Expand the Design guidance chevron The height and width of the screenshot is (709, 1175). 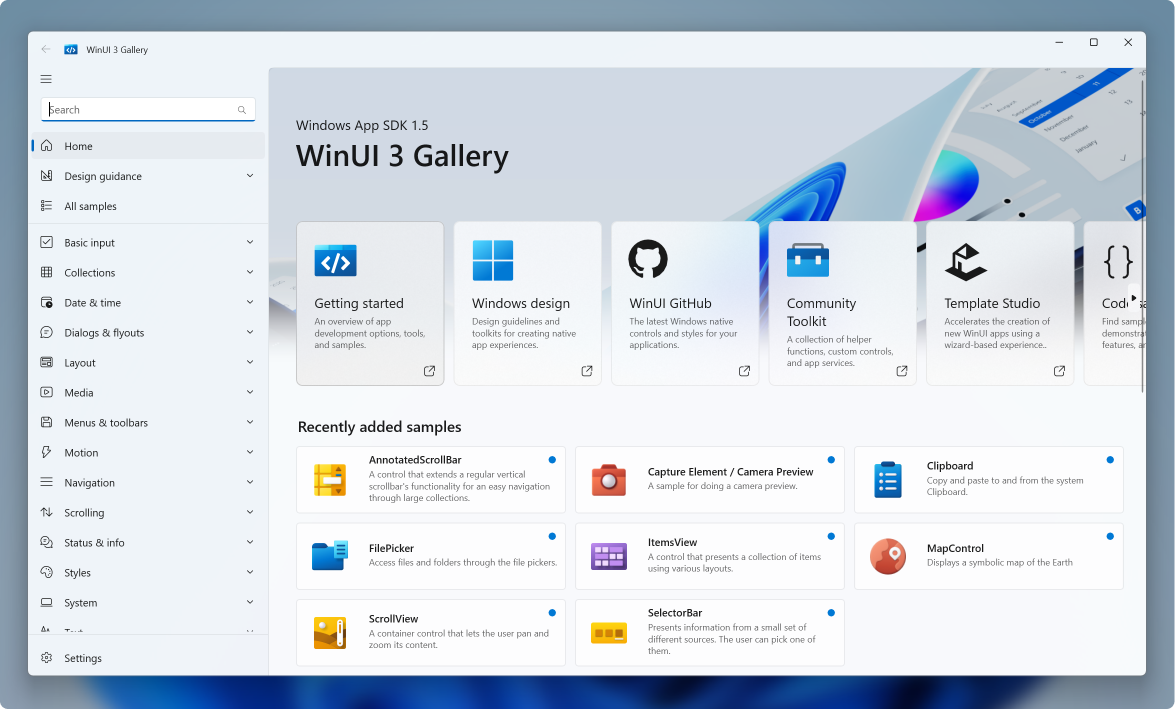point(250,175)
